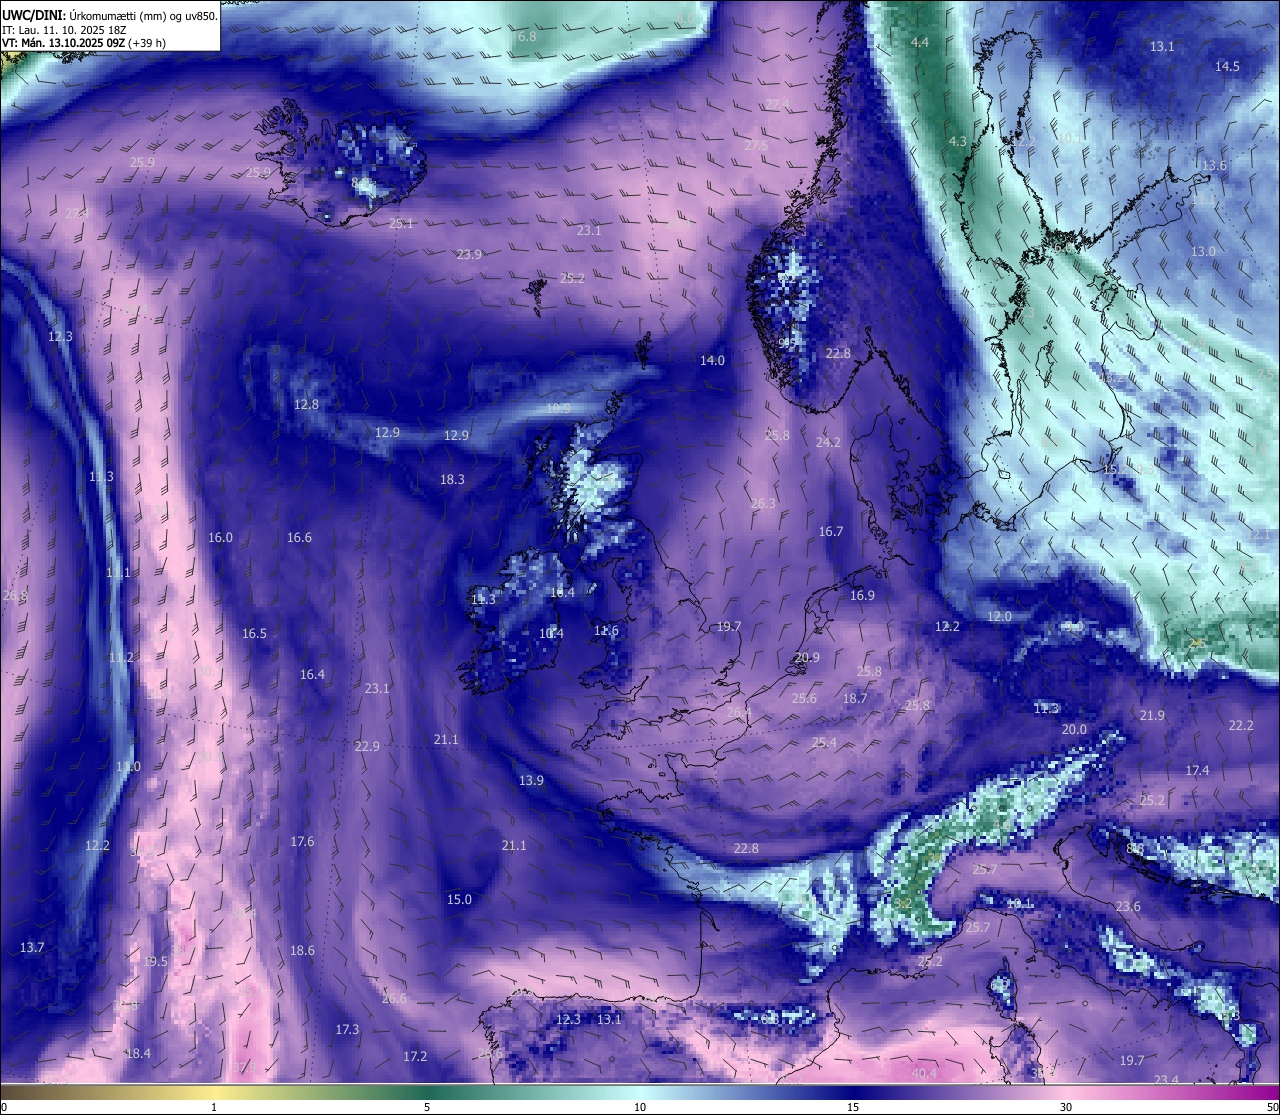Click the 26.3 value in the North Sea
This screenshot has width=1280, height=1115.
(763, 503)
